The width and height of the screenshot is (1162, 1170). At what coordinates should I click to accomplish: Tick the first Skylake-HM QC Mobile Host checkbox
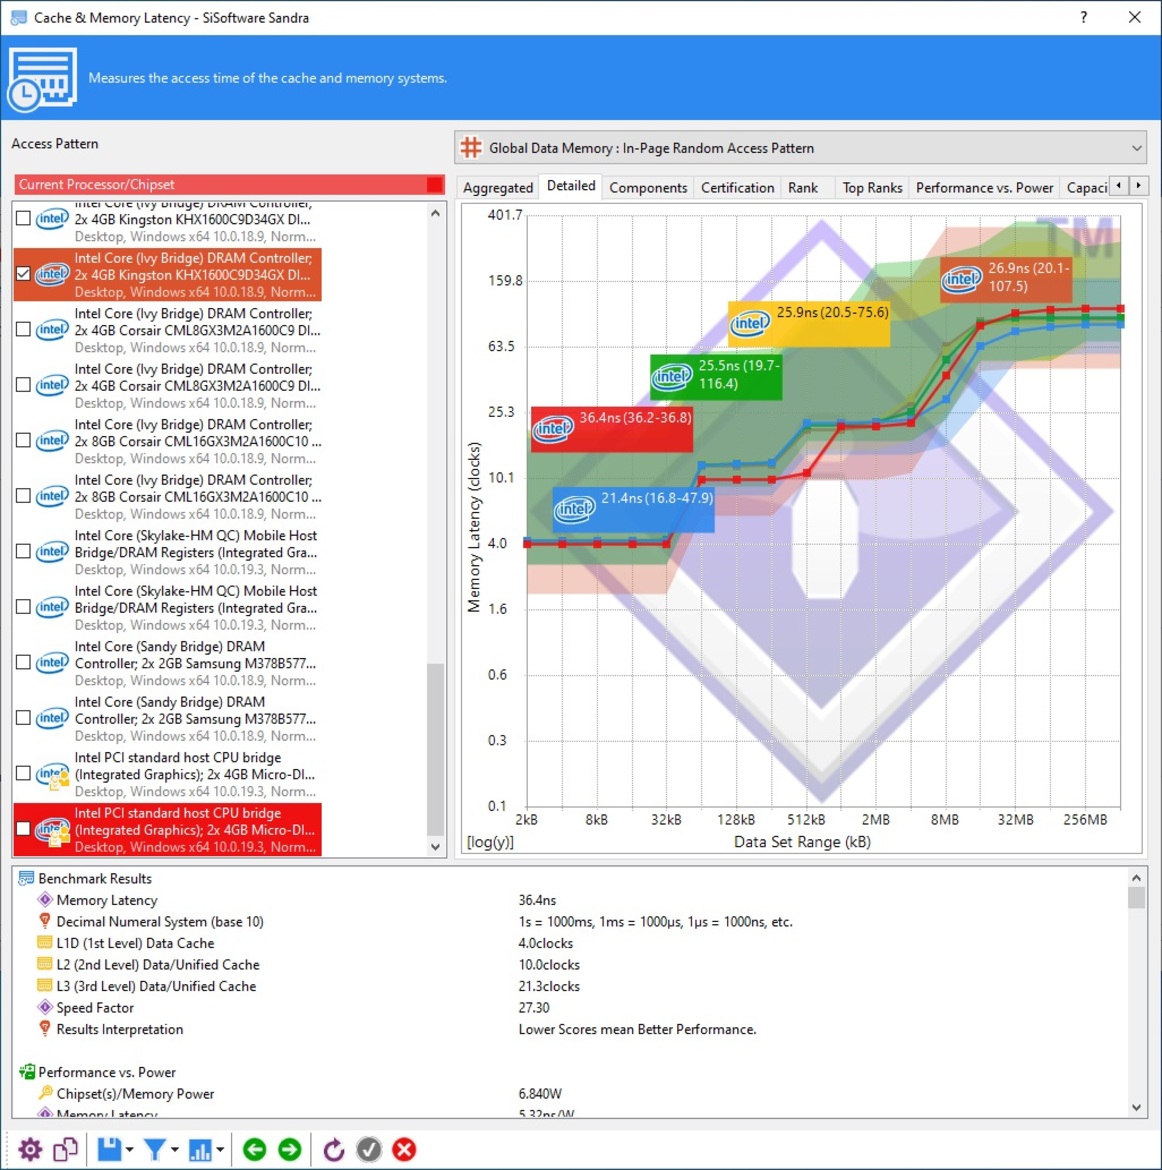23,551
